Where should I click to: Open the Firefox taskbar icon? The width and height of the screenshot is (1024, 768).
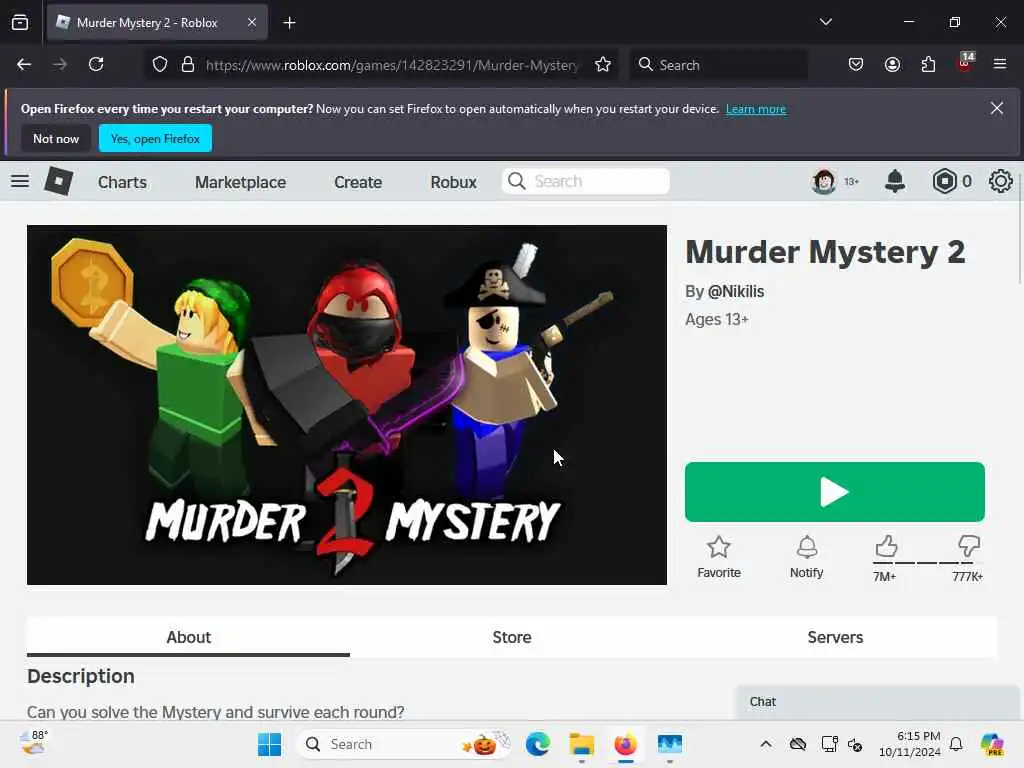point(625,744)
